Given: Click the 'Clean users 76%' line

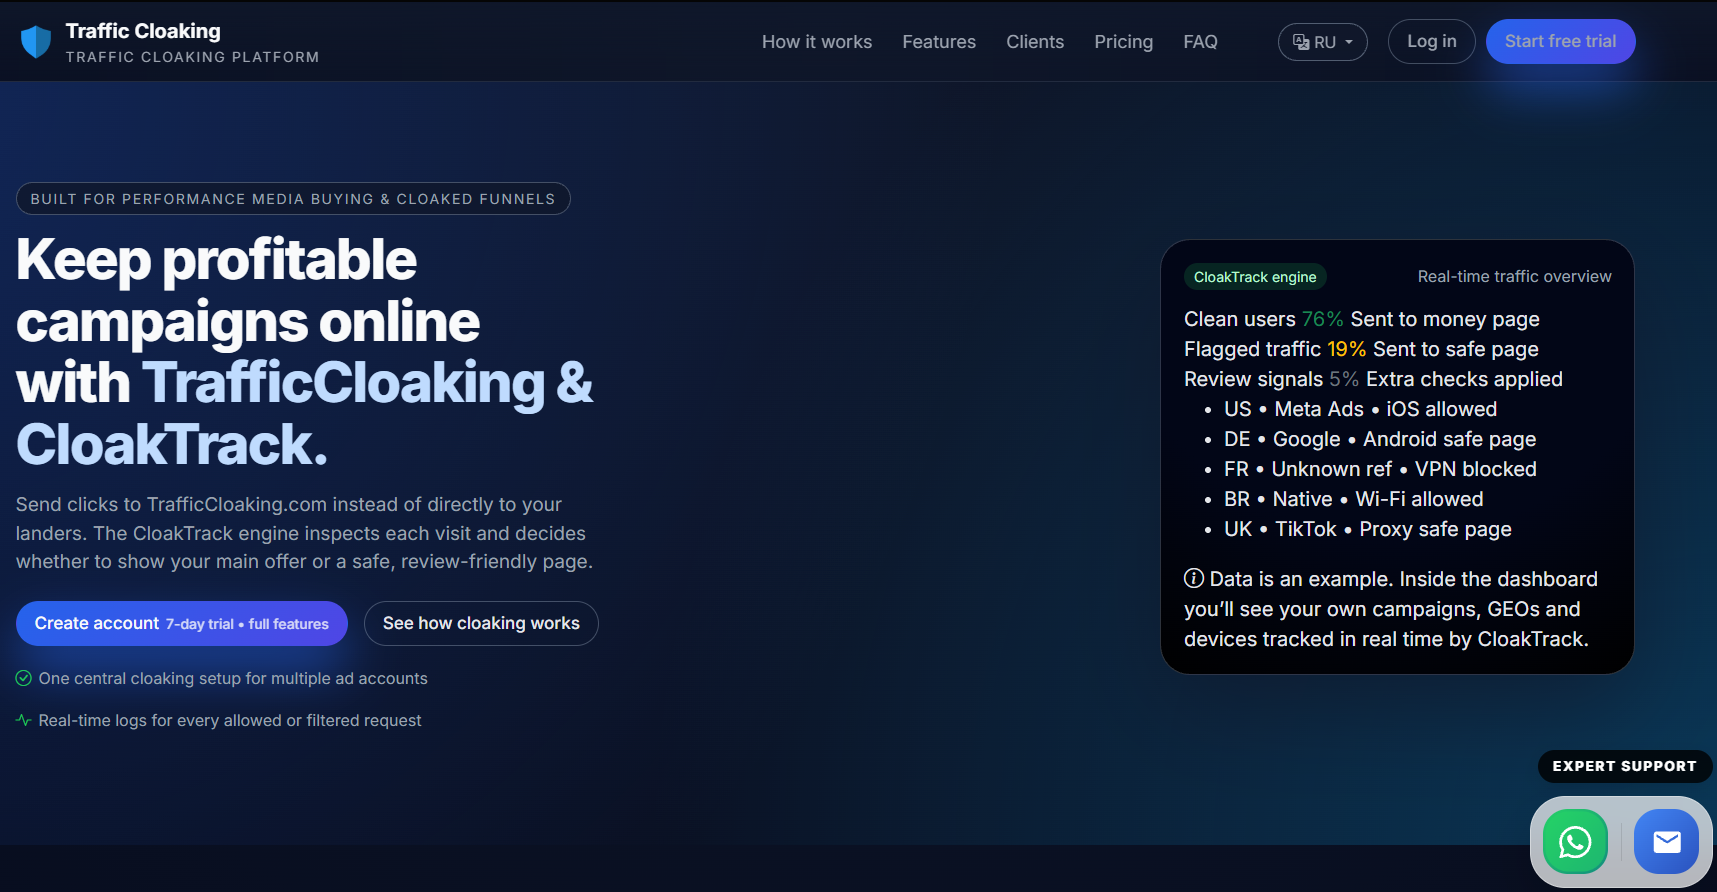Looking at the screenshot, I should point(1362,319).
